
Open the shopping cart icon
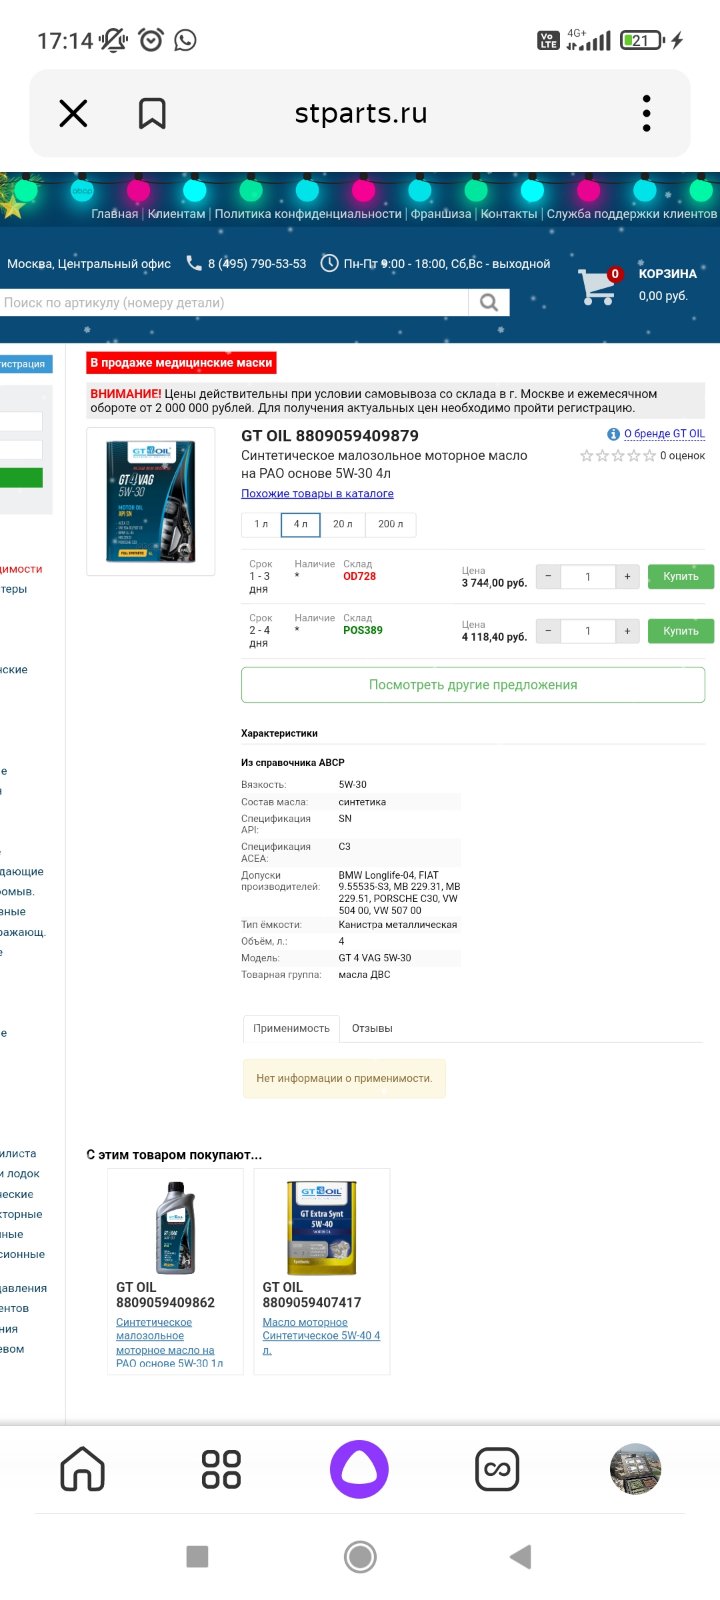[x=597, y=286]
